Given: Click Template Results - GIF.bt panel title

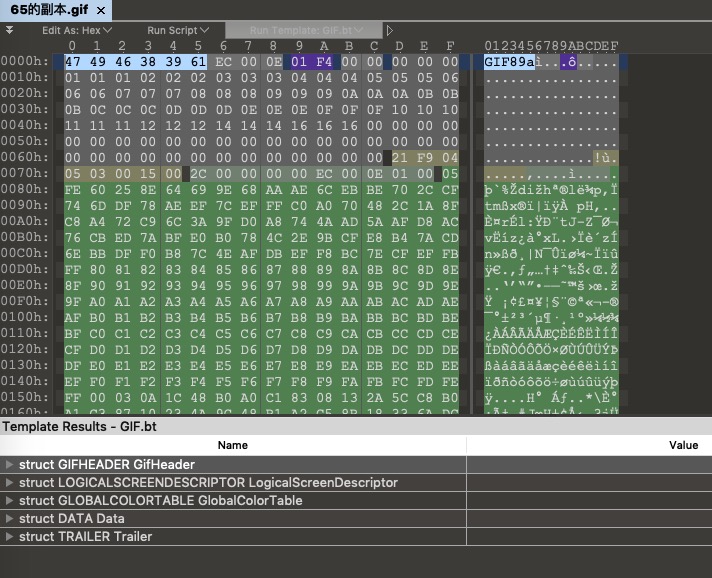Looking at the screenshot, I should (79, 427).
